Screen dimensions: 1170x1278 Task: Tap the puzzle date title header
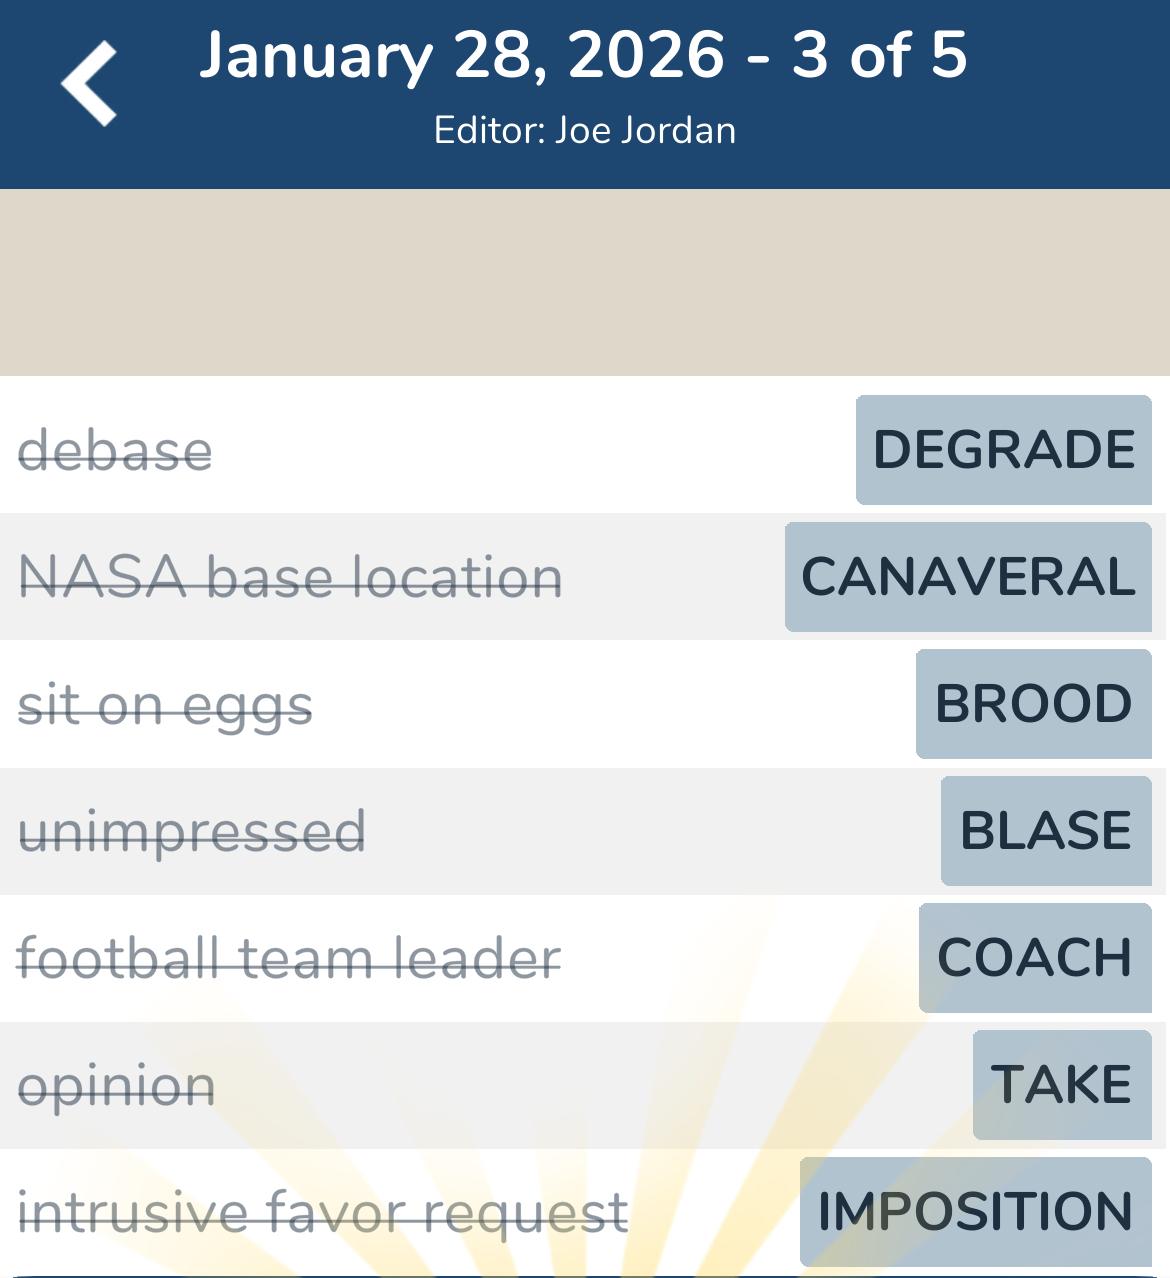(x=583, y=55)
